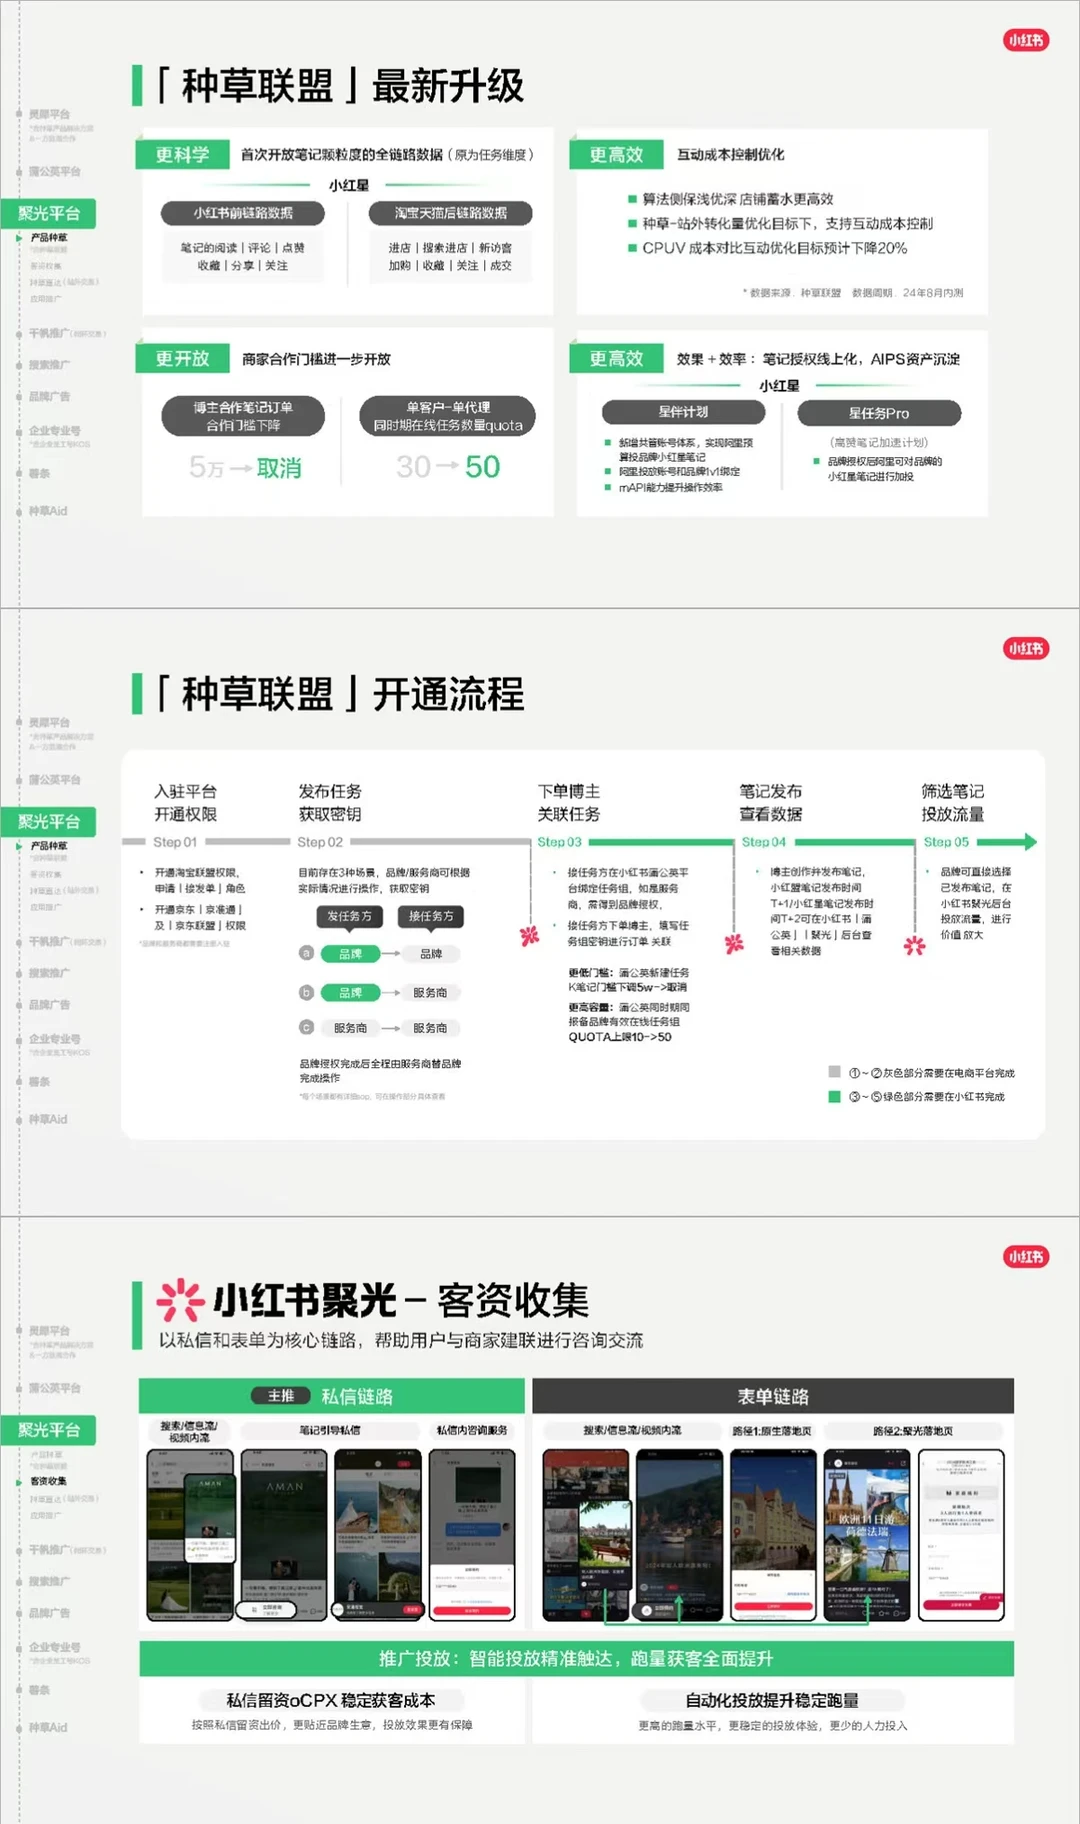Click the green arrowhead after Step 05

click(x=1030, y=842)
